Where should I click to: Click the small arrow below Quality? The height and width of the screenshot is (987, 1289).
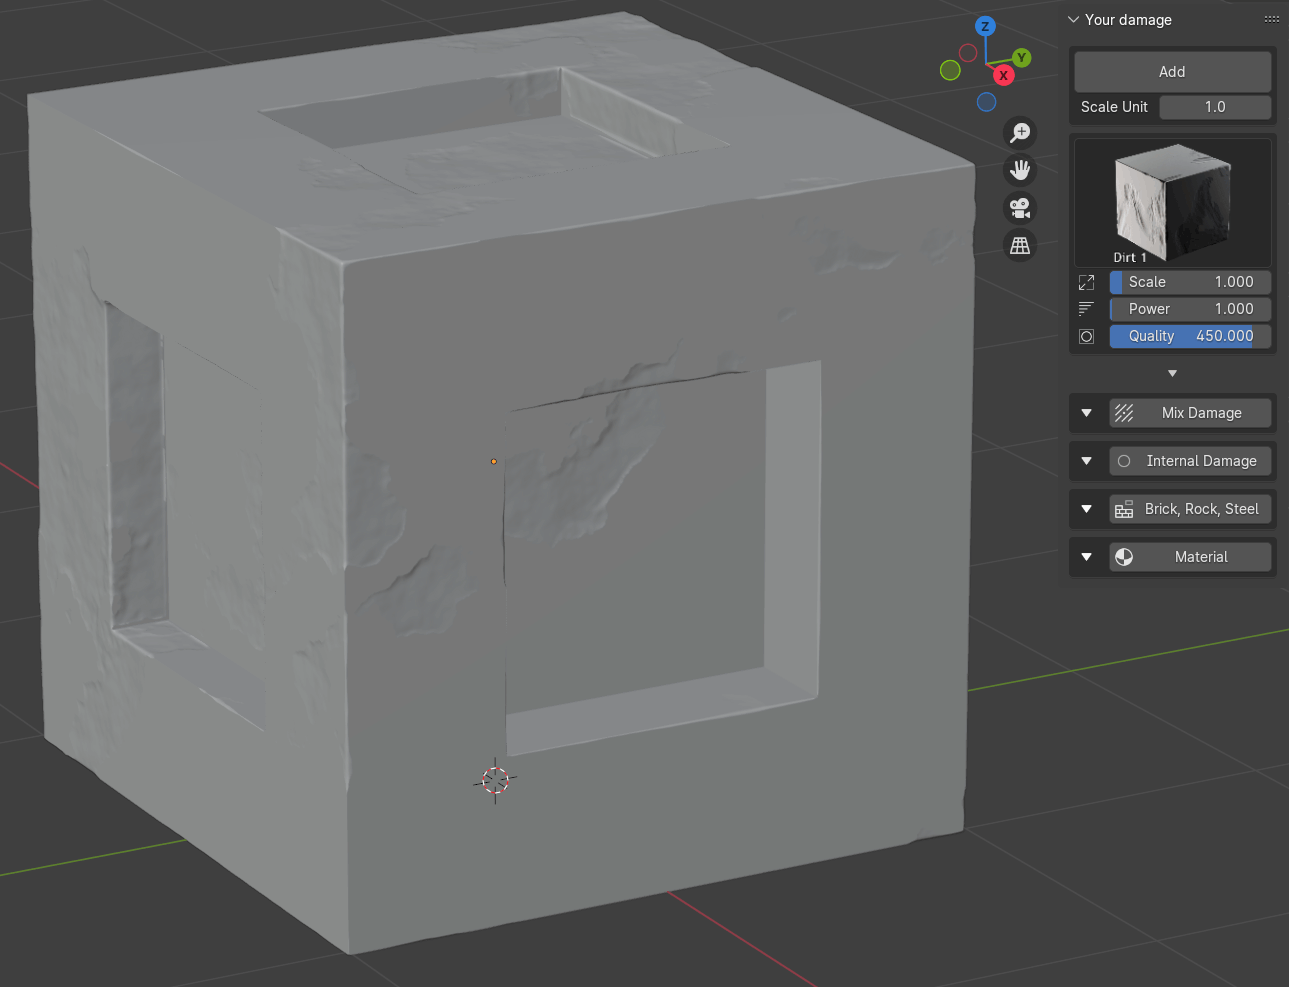(x=1172, y=374)
